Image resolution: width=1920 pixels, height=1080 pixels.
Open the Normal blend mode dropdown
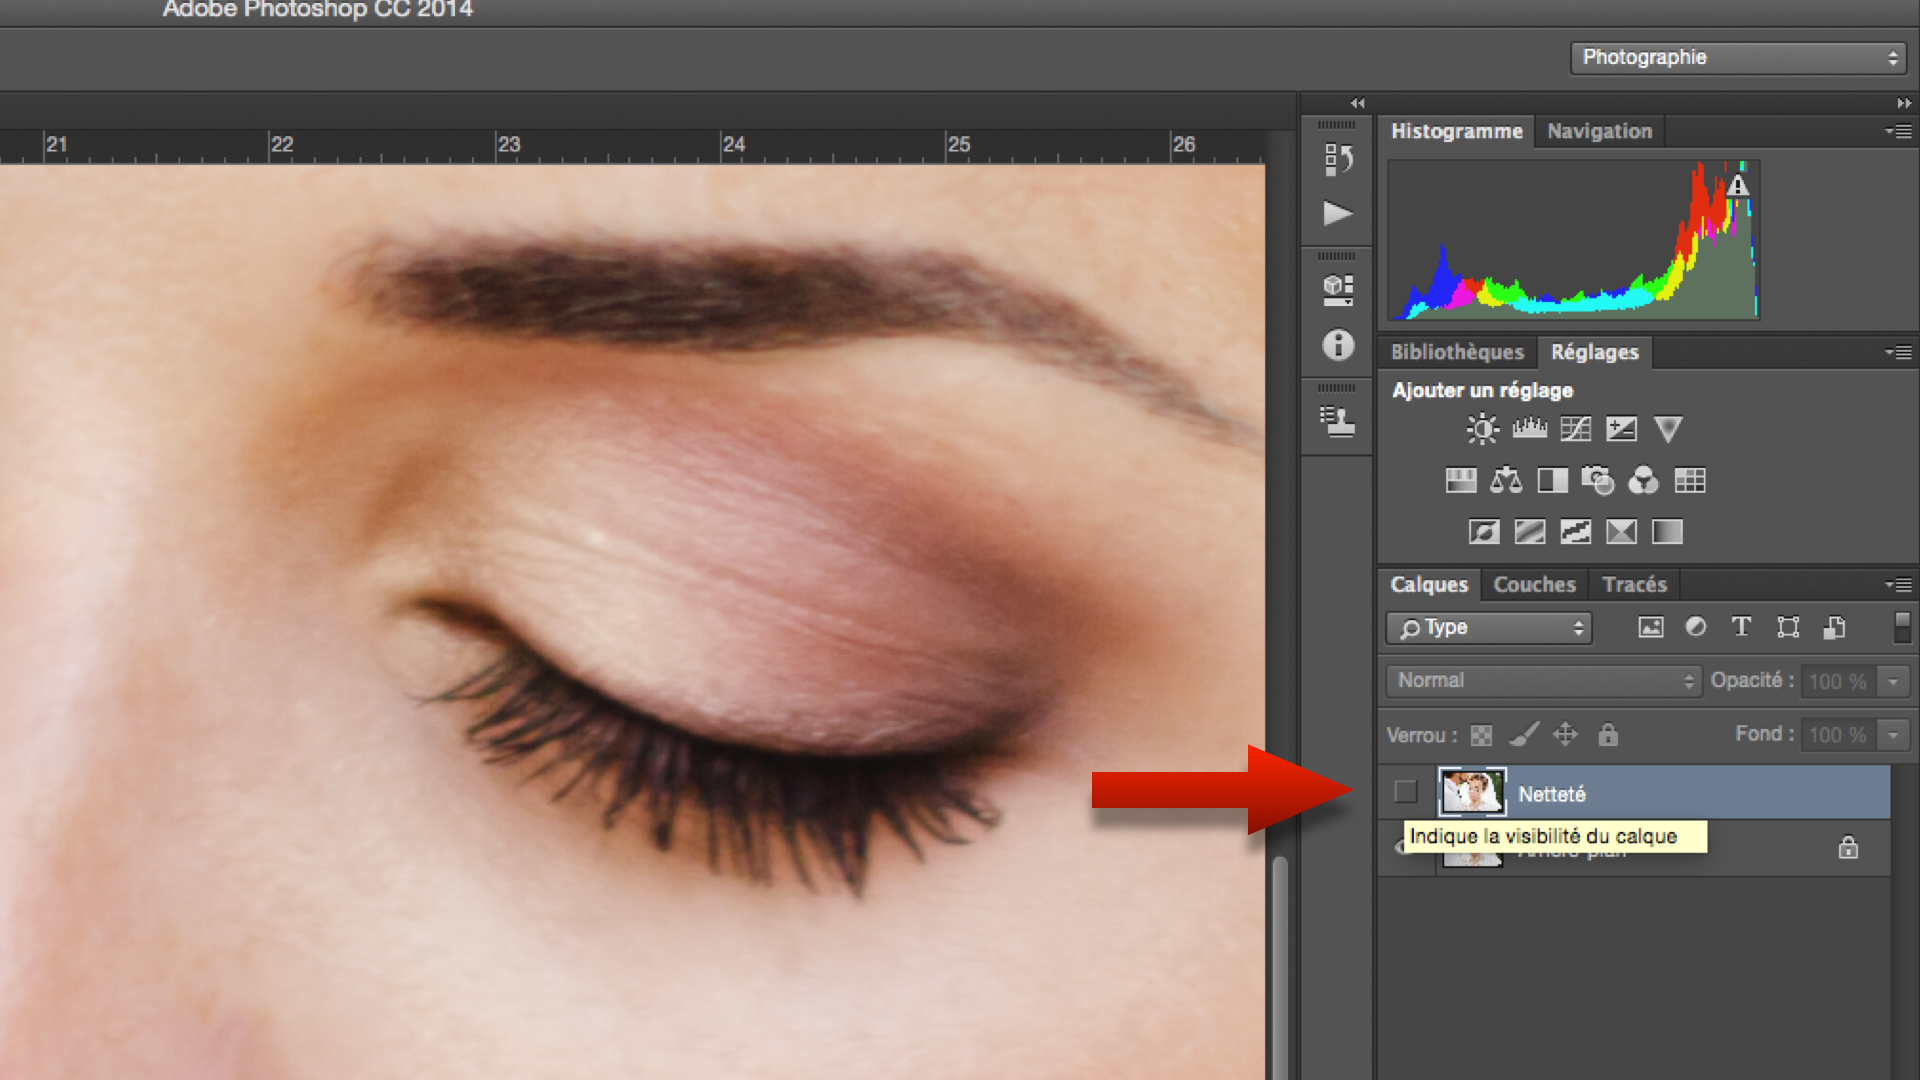point(1543,681)
